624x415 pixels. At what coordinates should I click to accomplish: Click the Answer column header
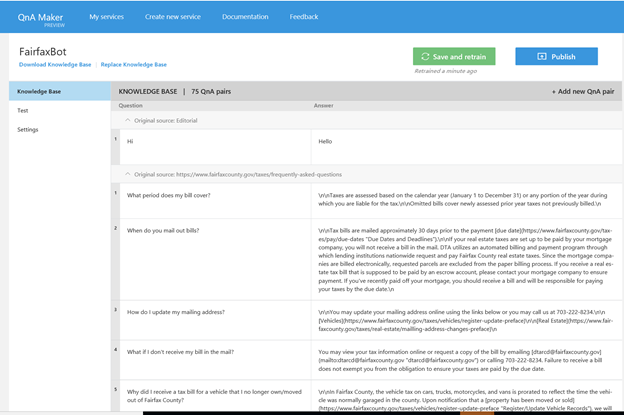[x=324, y=105]
